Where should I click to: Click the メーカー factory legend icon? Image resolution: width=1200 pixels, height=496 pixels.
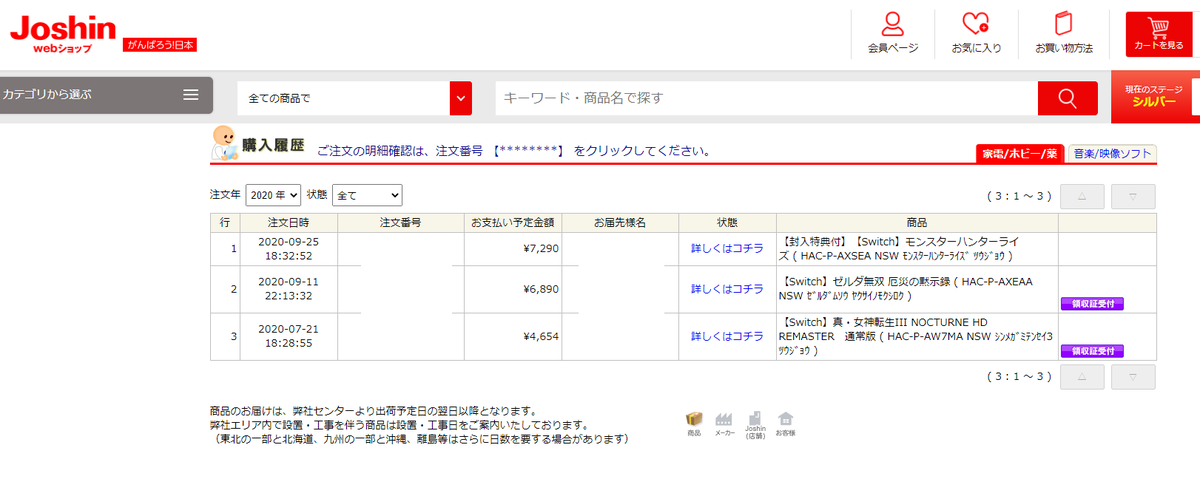[x=724, y=423]
